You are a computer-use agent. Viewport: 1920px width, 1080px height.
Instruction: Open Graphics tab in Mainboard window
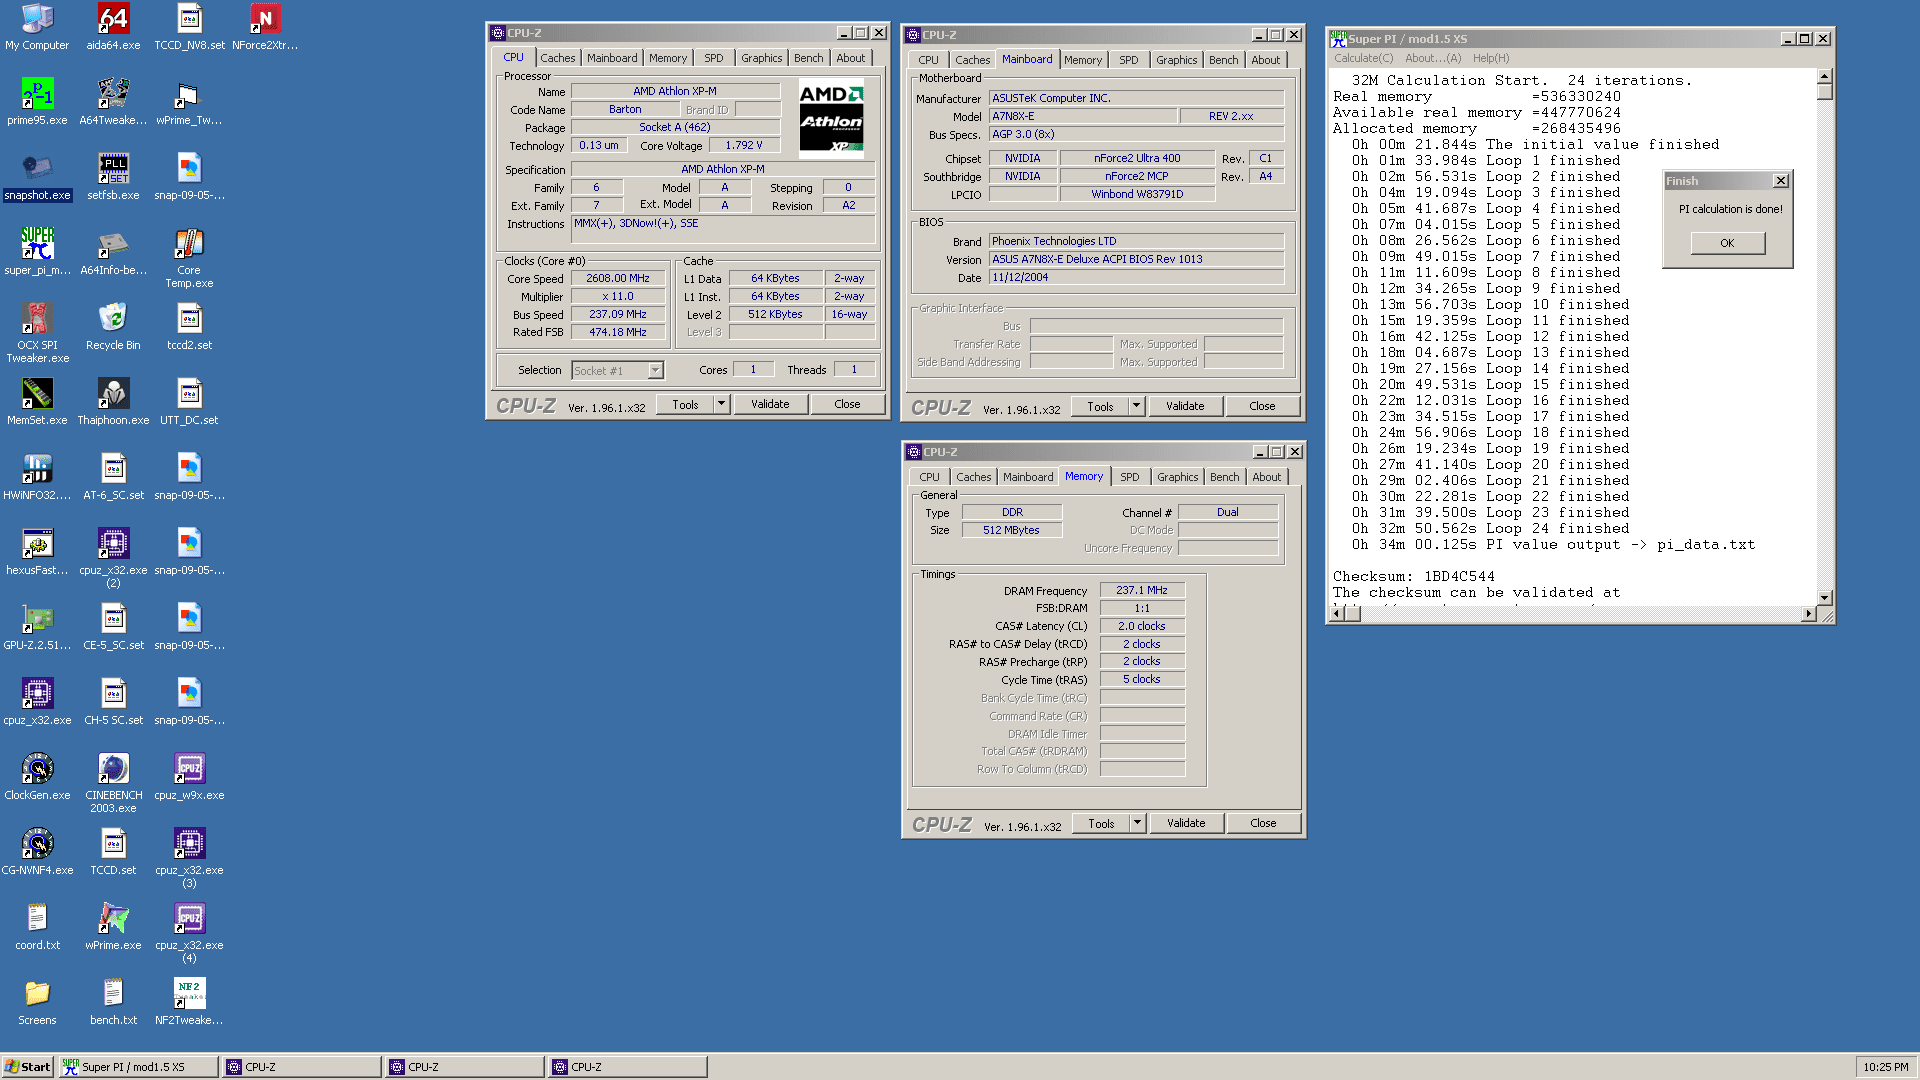(x=1176, y=60)
